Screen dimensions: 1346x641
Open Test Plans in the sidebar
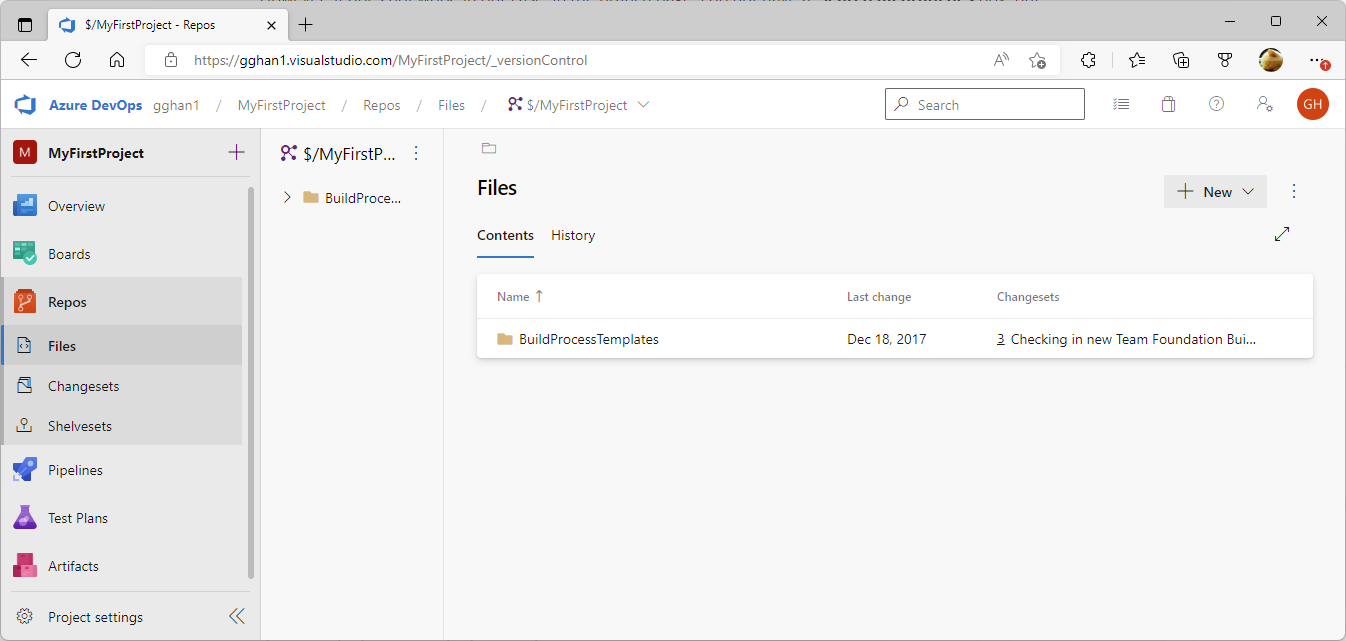pyautogui.click(x=77, y=518)
